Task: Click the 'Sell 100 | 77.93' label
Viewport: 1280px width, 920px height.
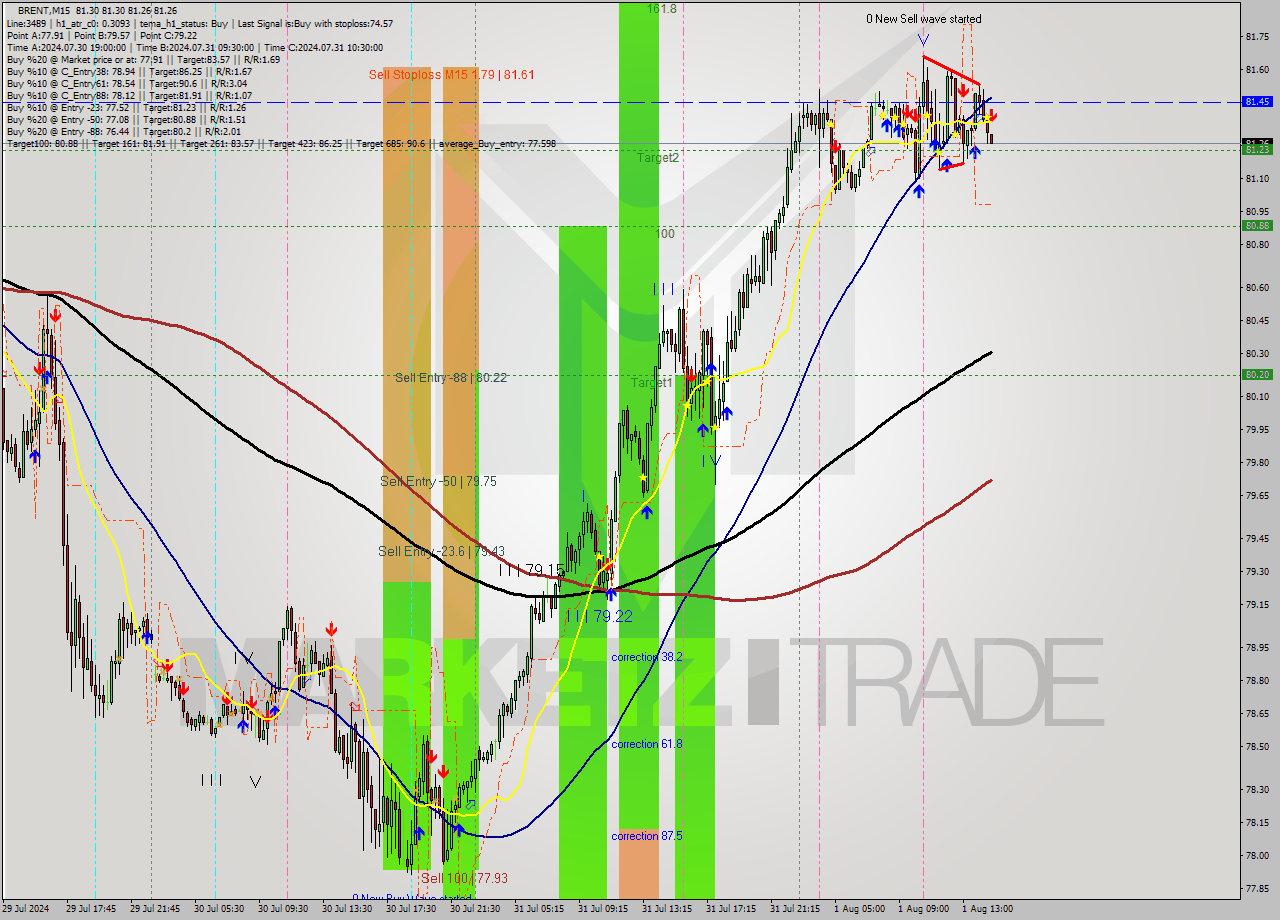Action: pos(464,878)
